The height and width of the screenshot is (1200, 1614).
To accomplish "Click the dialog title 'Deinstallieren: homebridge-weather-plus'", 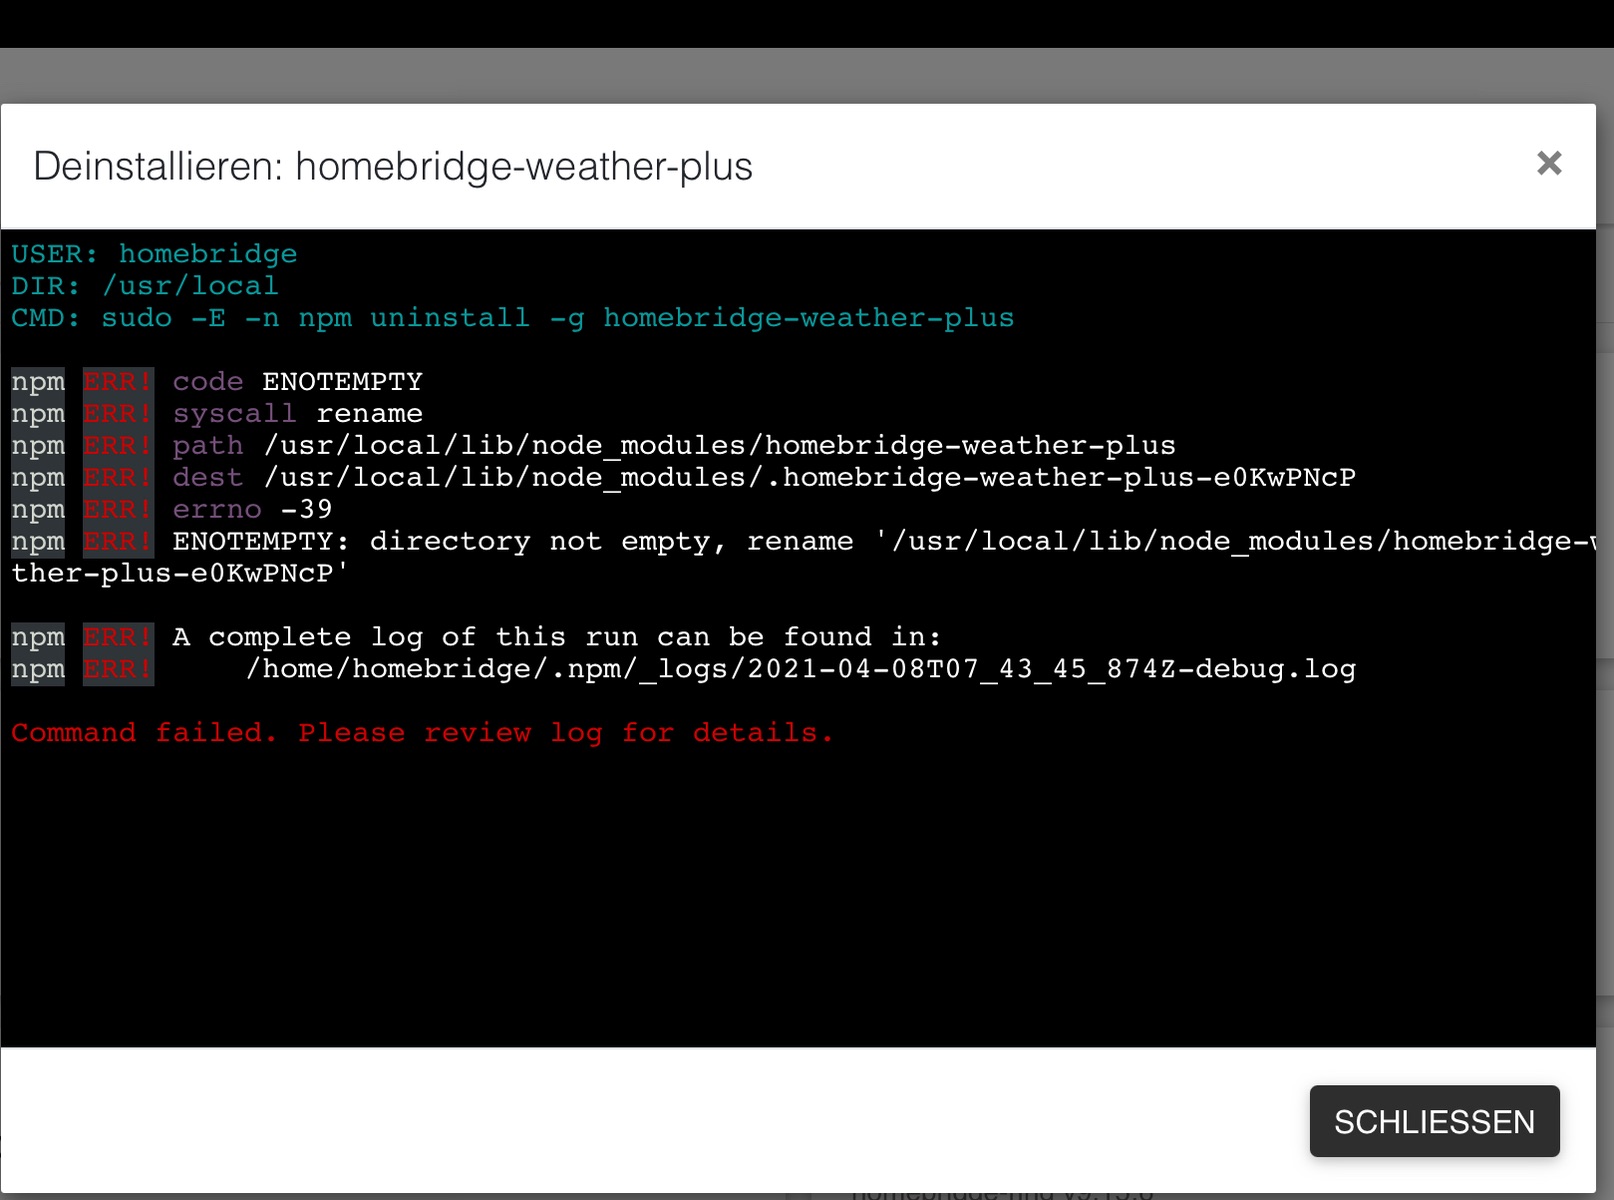I will 393,167.
